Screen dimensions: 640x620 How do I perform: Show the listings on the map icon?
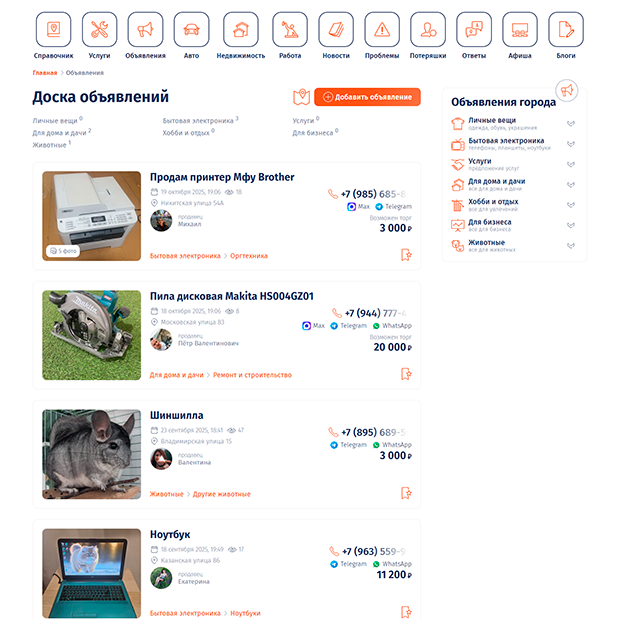[302, 97]
